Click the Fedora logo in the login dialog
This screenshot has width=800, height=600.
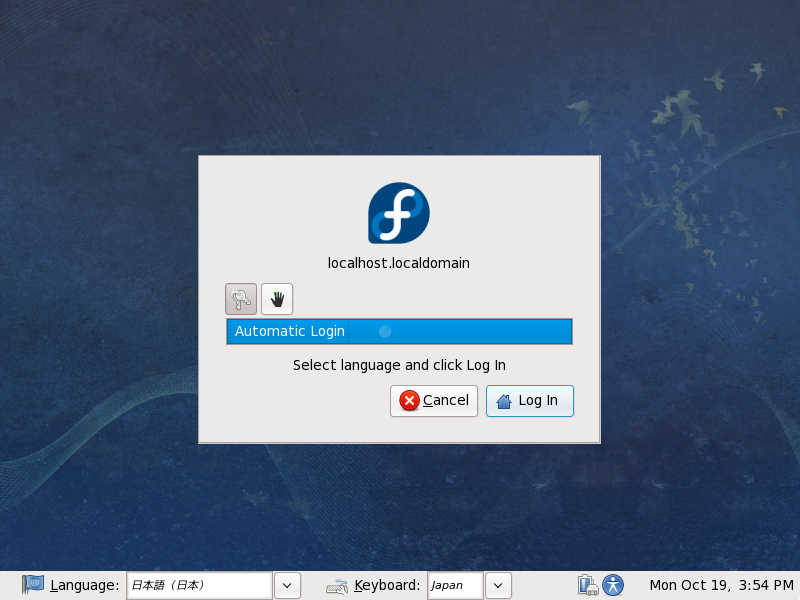click(398, 213)
